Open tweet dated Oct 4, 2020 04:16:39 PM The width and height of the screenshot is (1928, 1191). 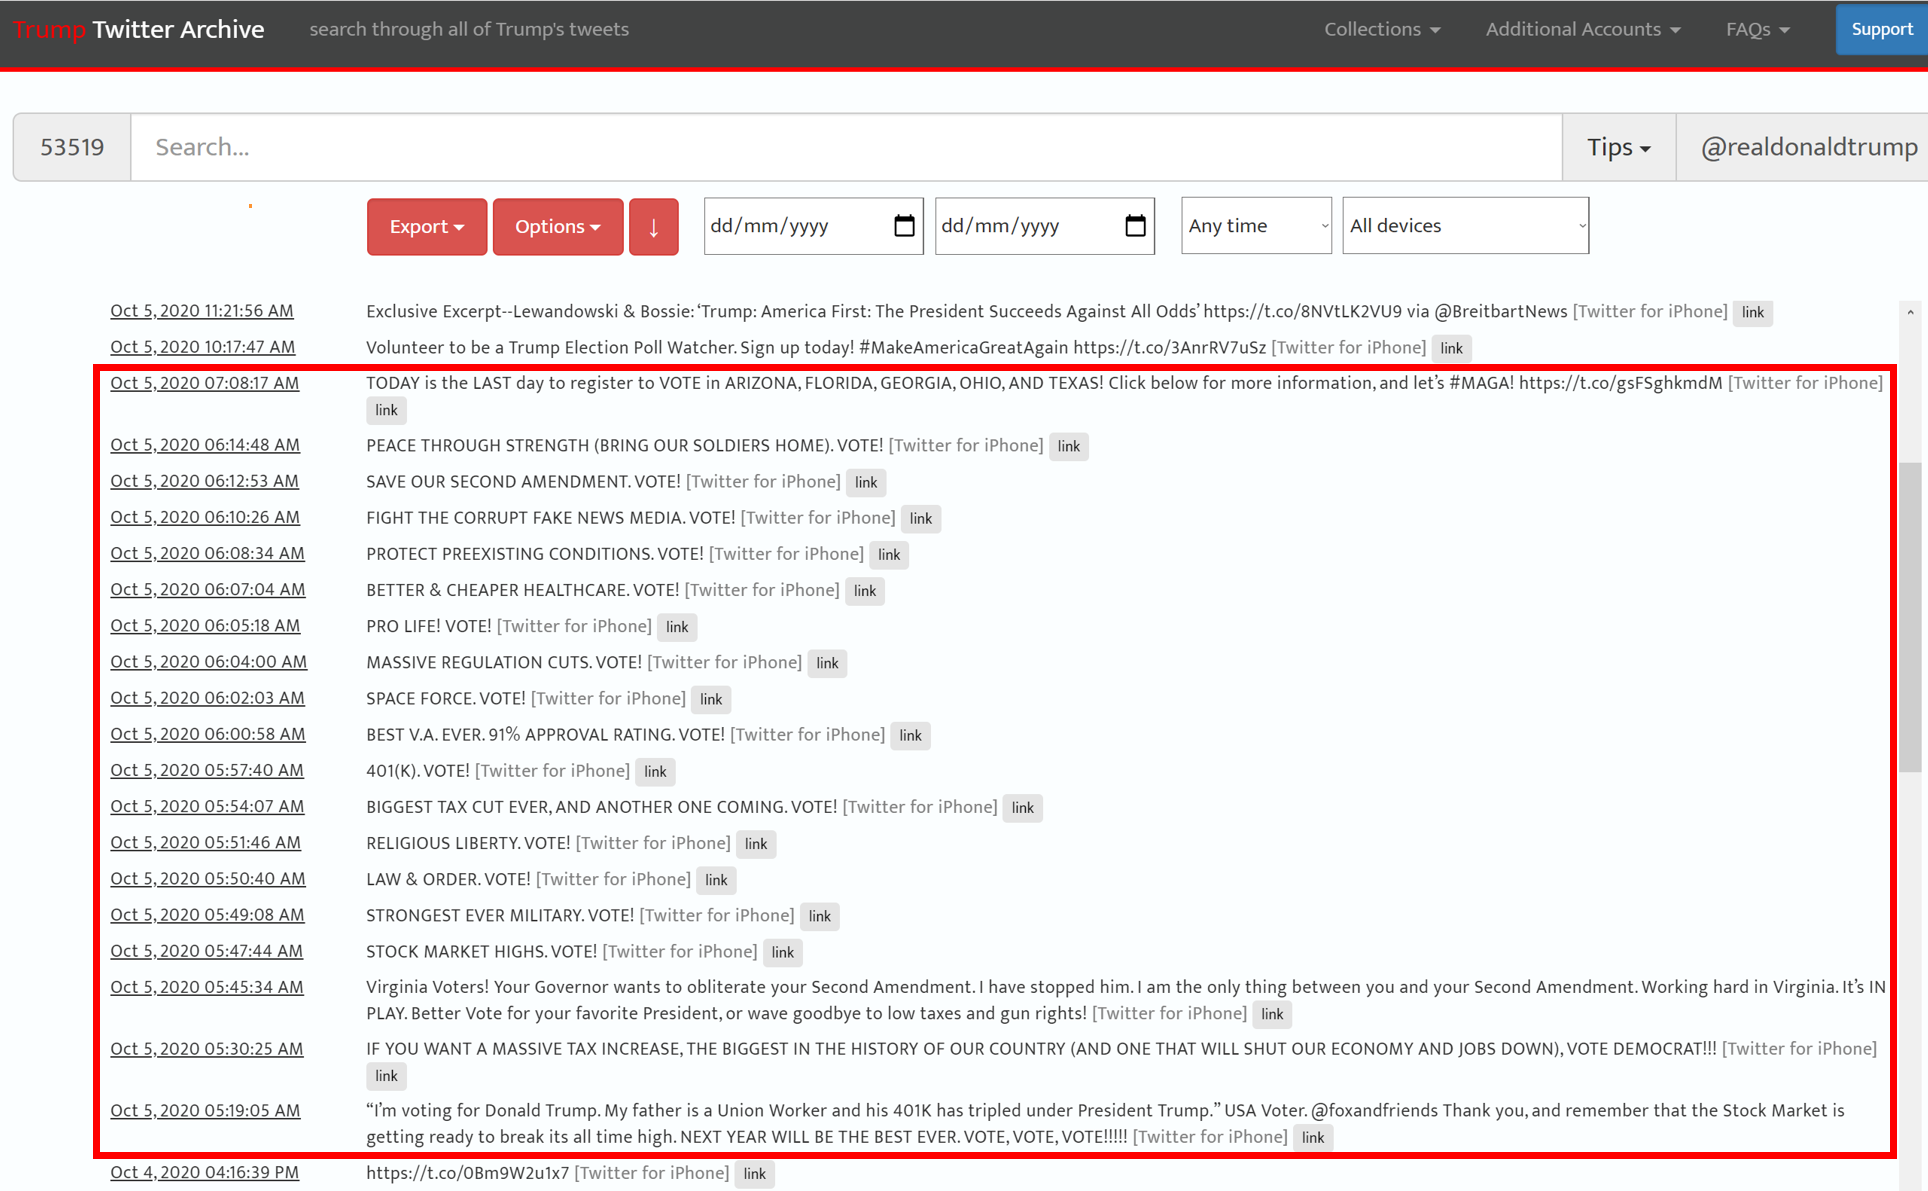click(204, 1172)
